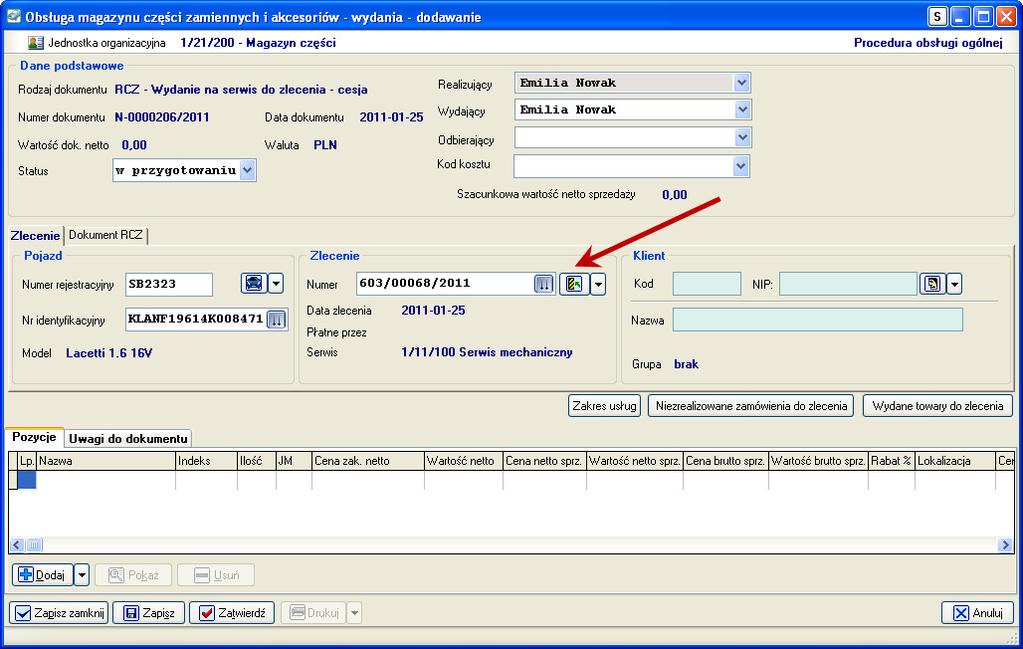Viewport: 1023px width, 649px height.
Task: Click the text 1/21/200 - Magazyn części
Action: (258, 43)
